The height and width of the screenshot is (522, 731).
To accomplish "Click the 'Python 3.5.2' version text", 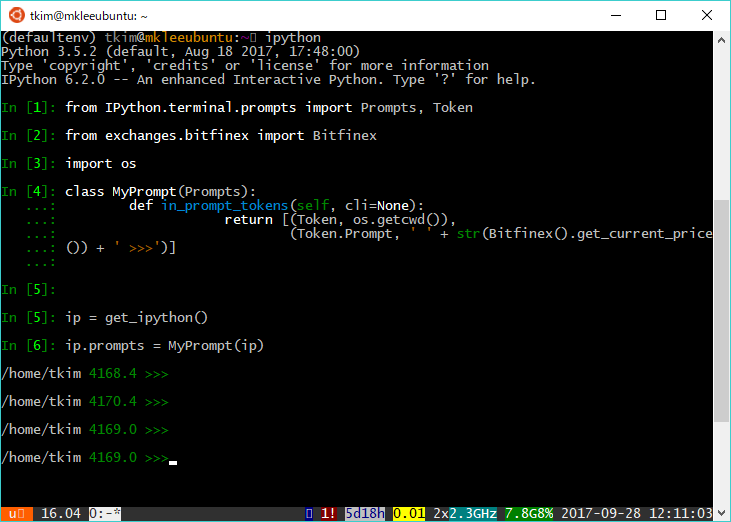I will click(48, 52).
